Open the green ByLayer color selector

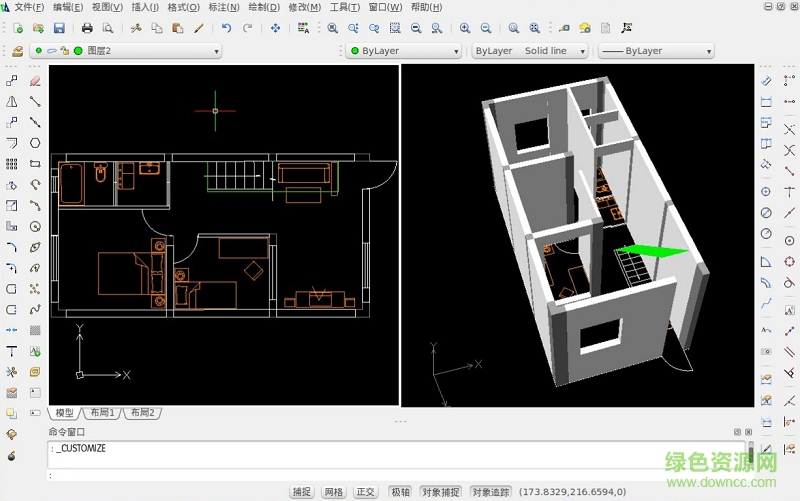click(x=404, y=51)
